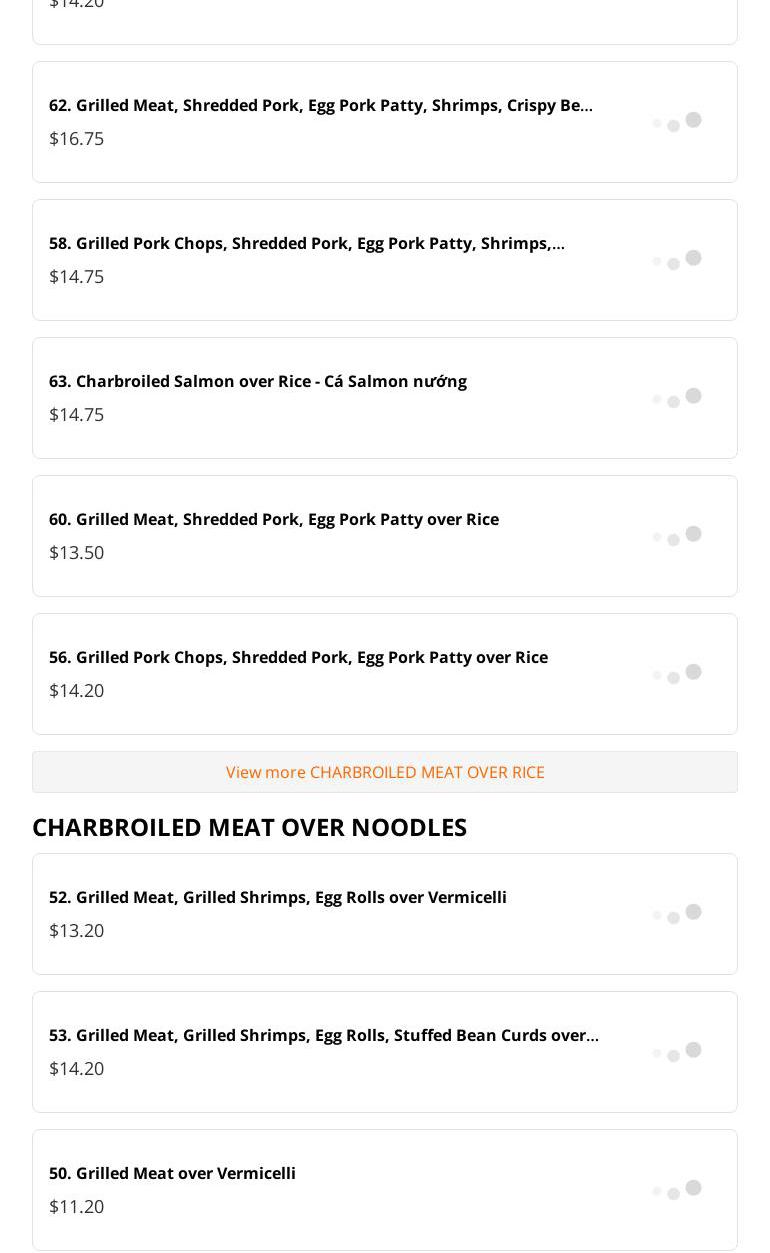
Task: Click the image placeholder on item 58
Action: click(x=677, y=260)
